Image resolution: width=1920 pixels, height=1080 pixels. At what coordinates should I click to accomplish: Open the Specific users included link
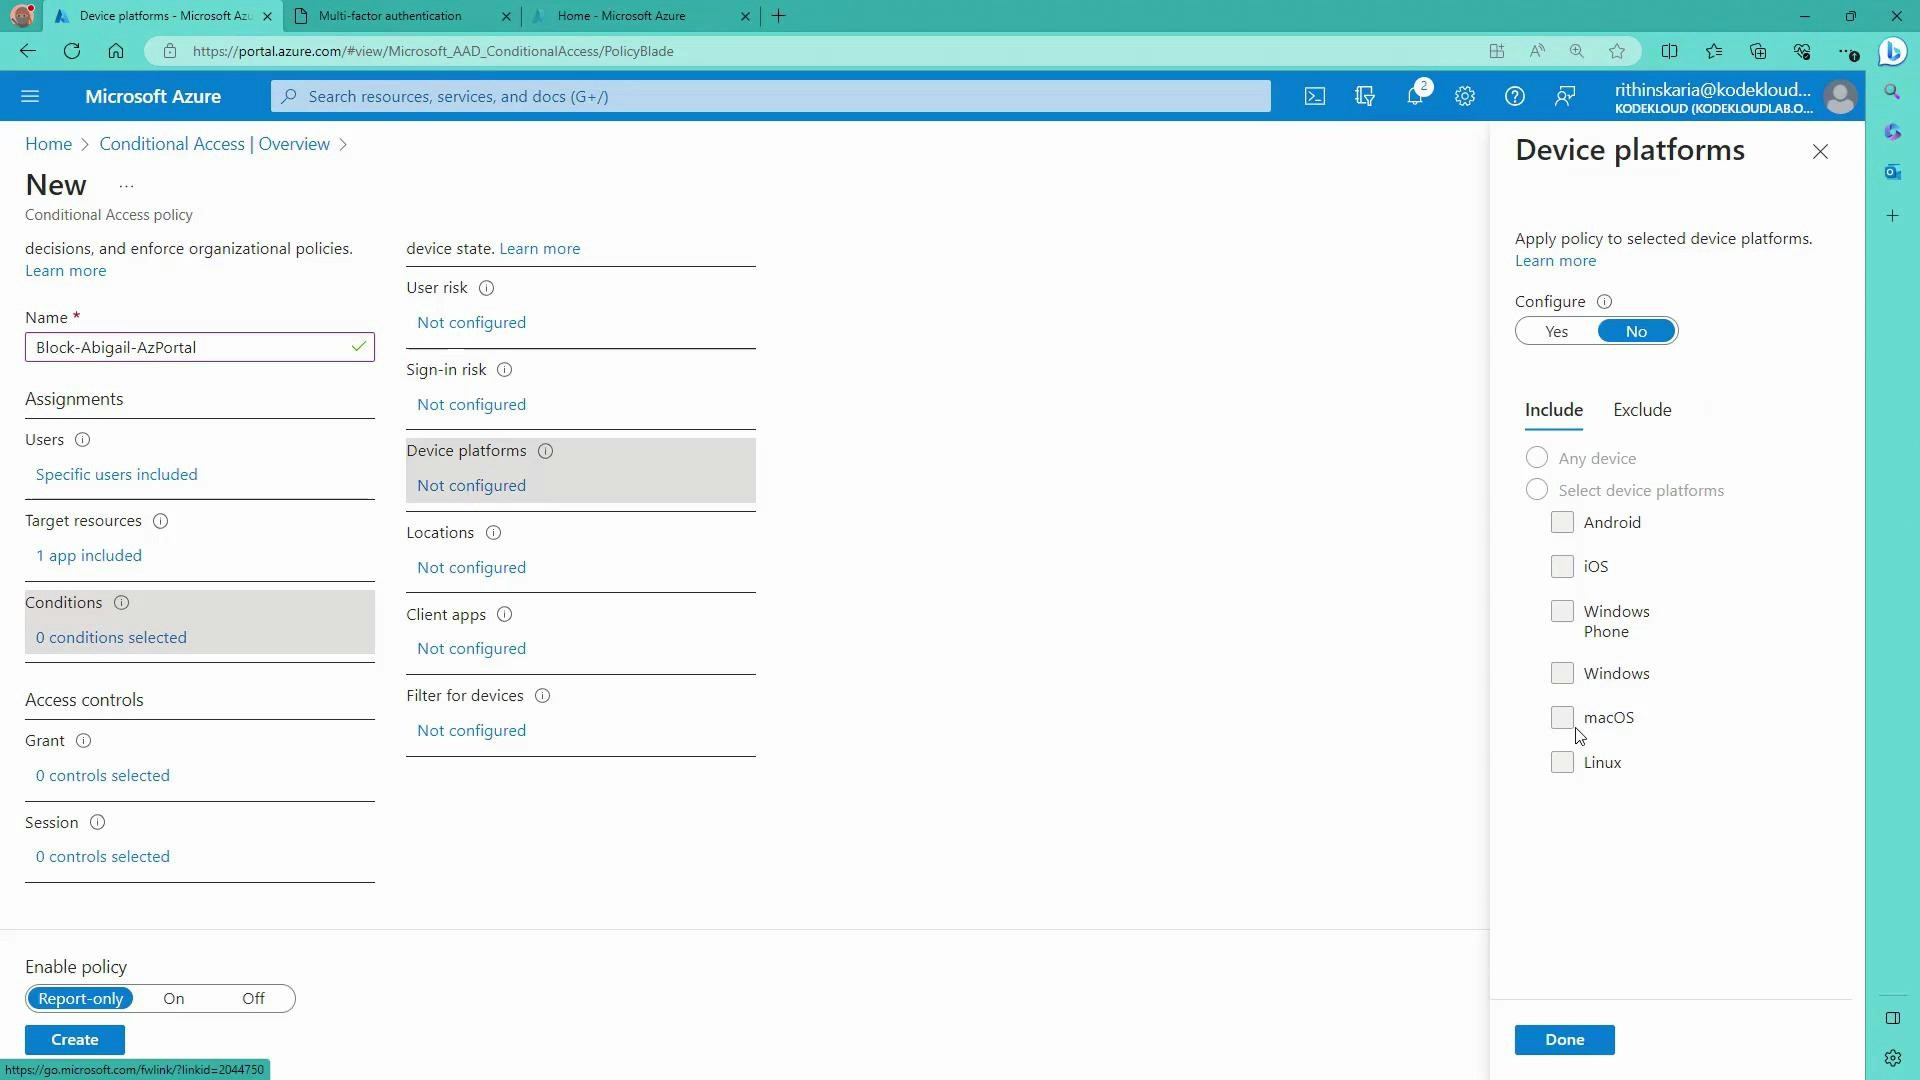coord(116,473)
